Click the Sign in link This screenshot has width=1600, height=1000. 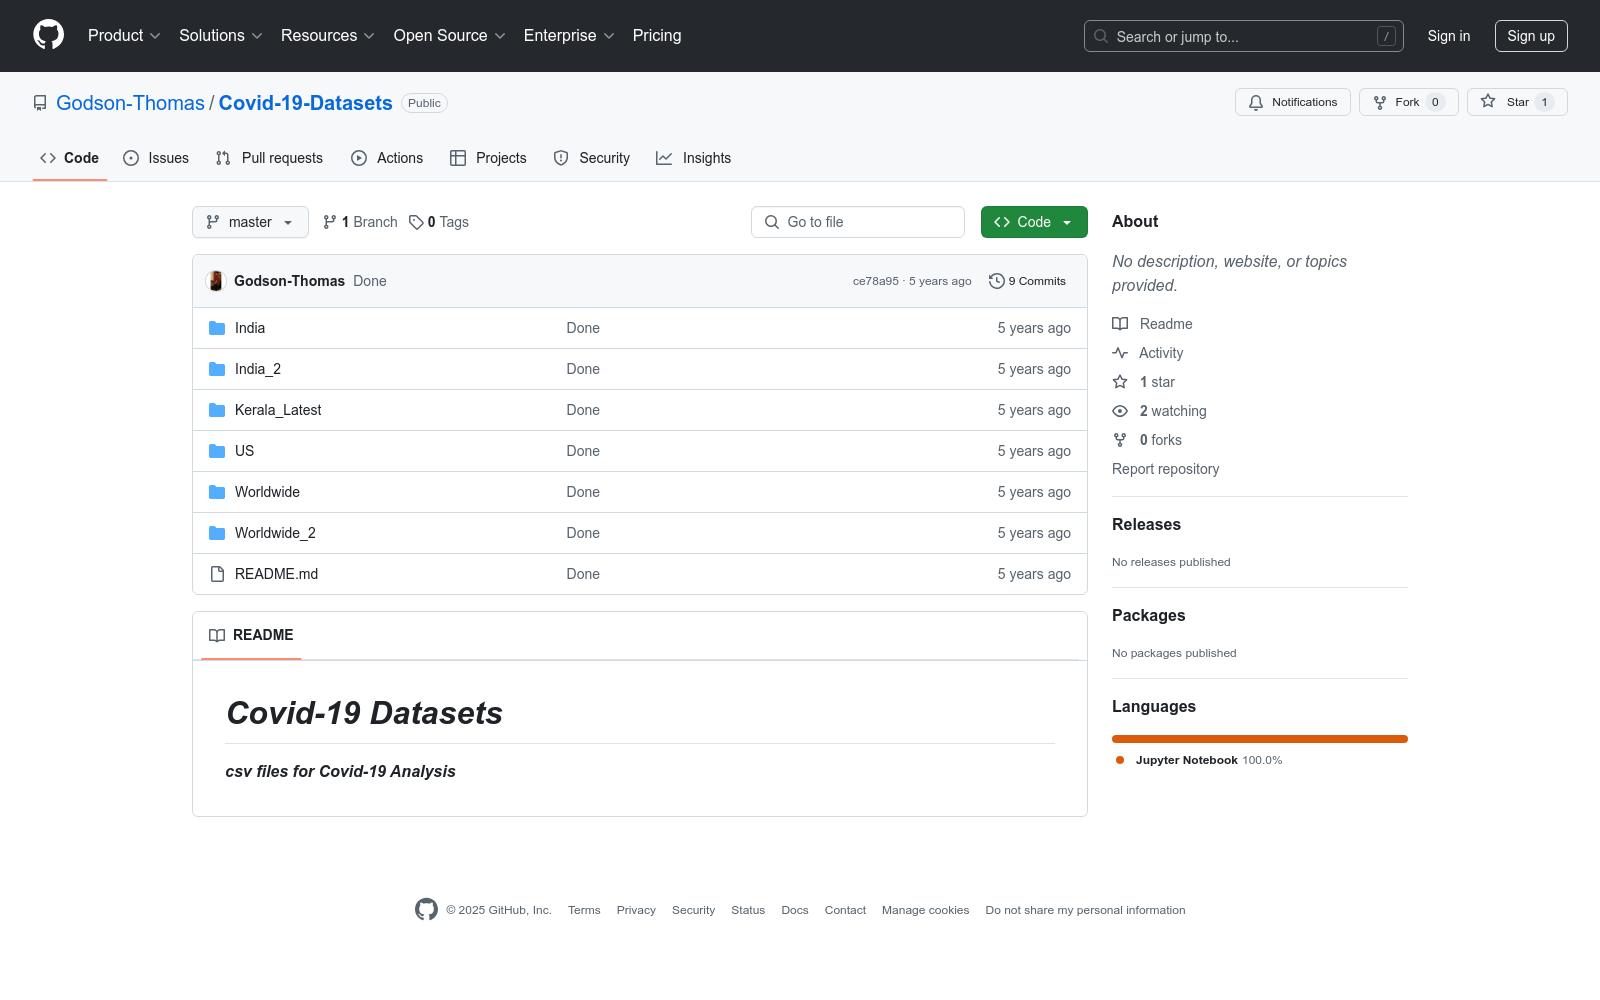pyautogui.click(x=1449, y=36)
